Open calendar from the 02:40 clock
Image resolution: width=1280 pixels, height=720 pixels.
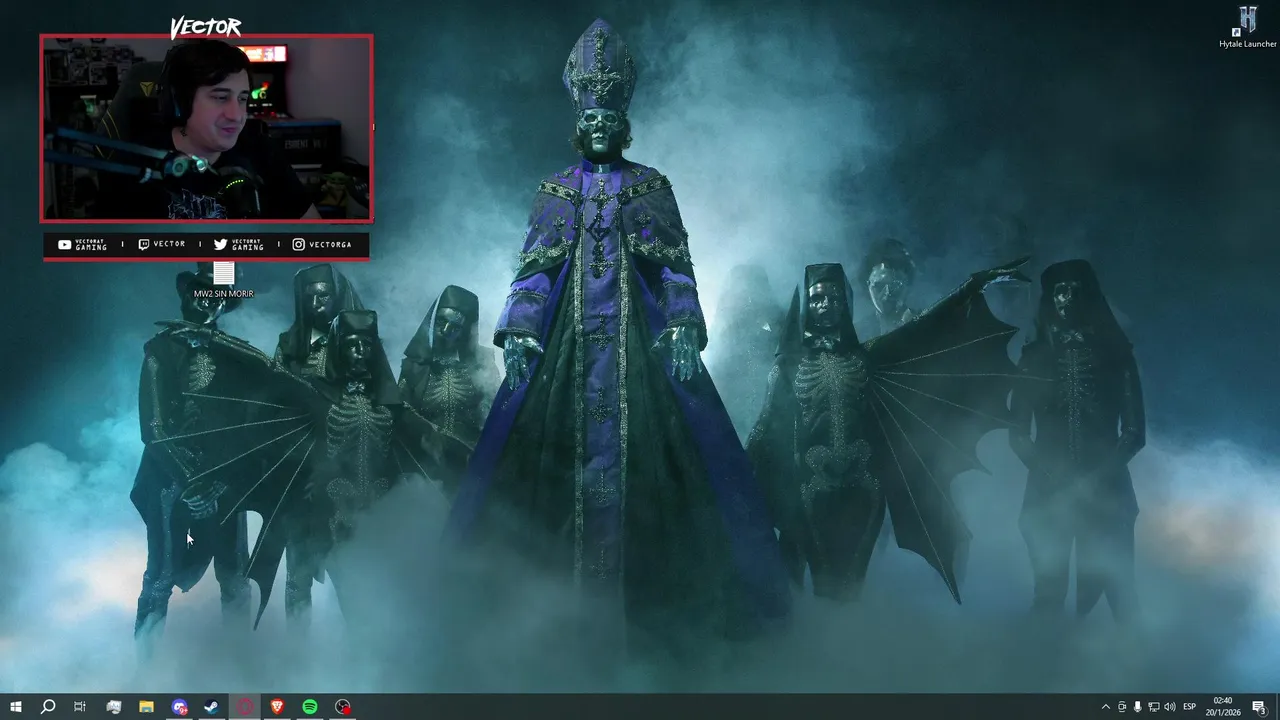click(x=1222, y=707)
